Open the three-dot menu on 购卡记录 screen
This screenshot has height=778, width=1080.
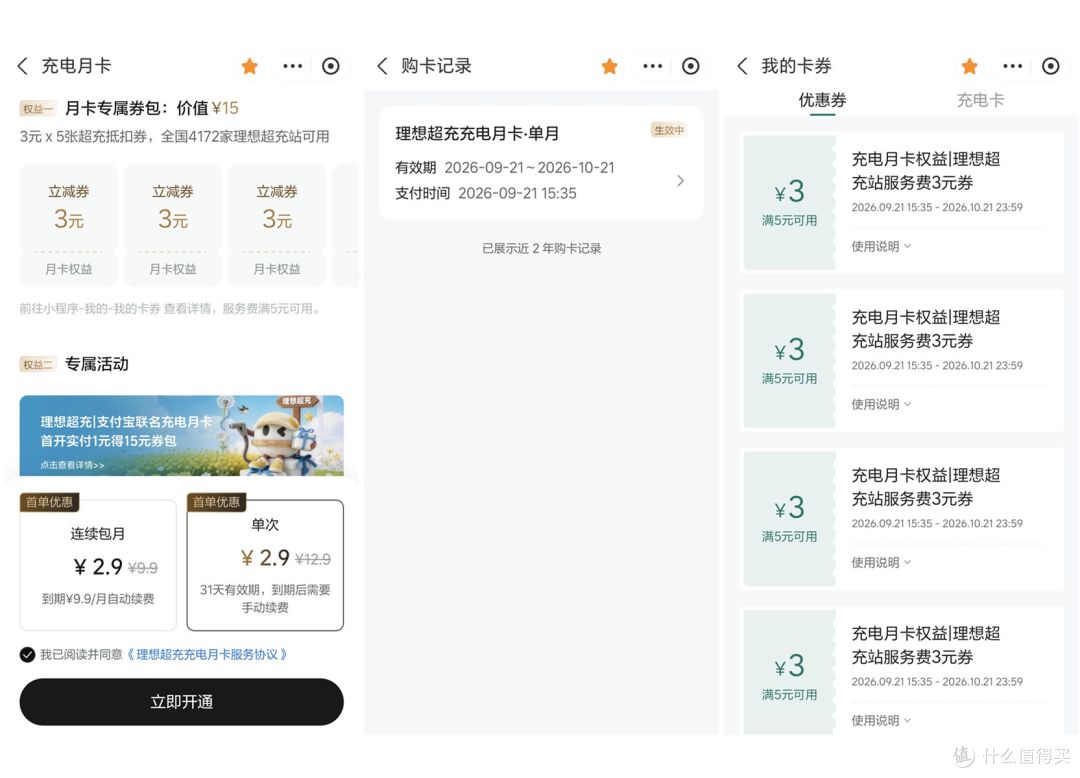[x=653, y=66]
